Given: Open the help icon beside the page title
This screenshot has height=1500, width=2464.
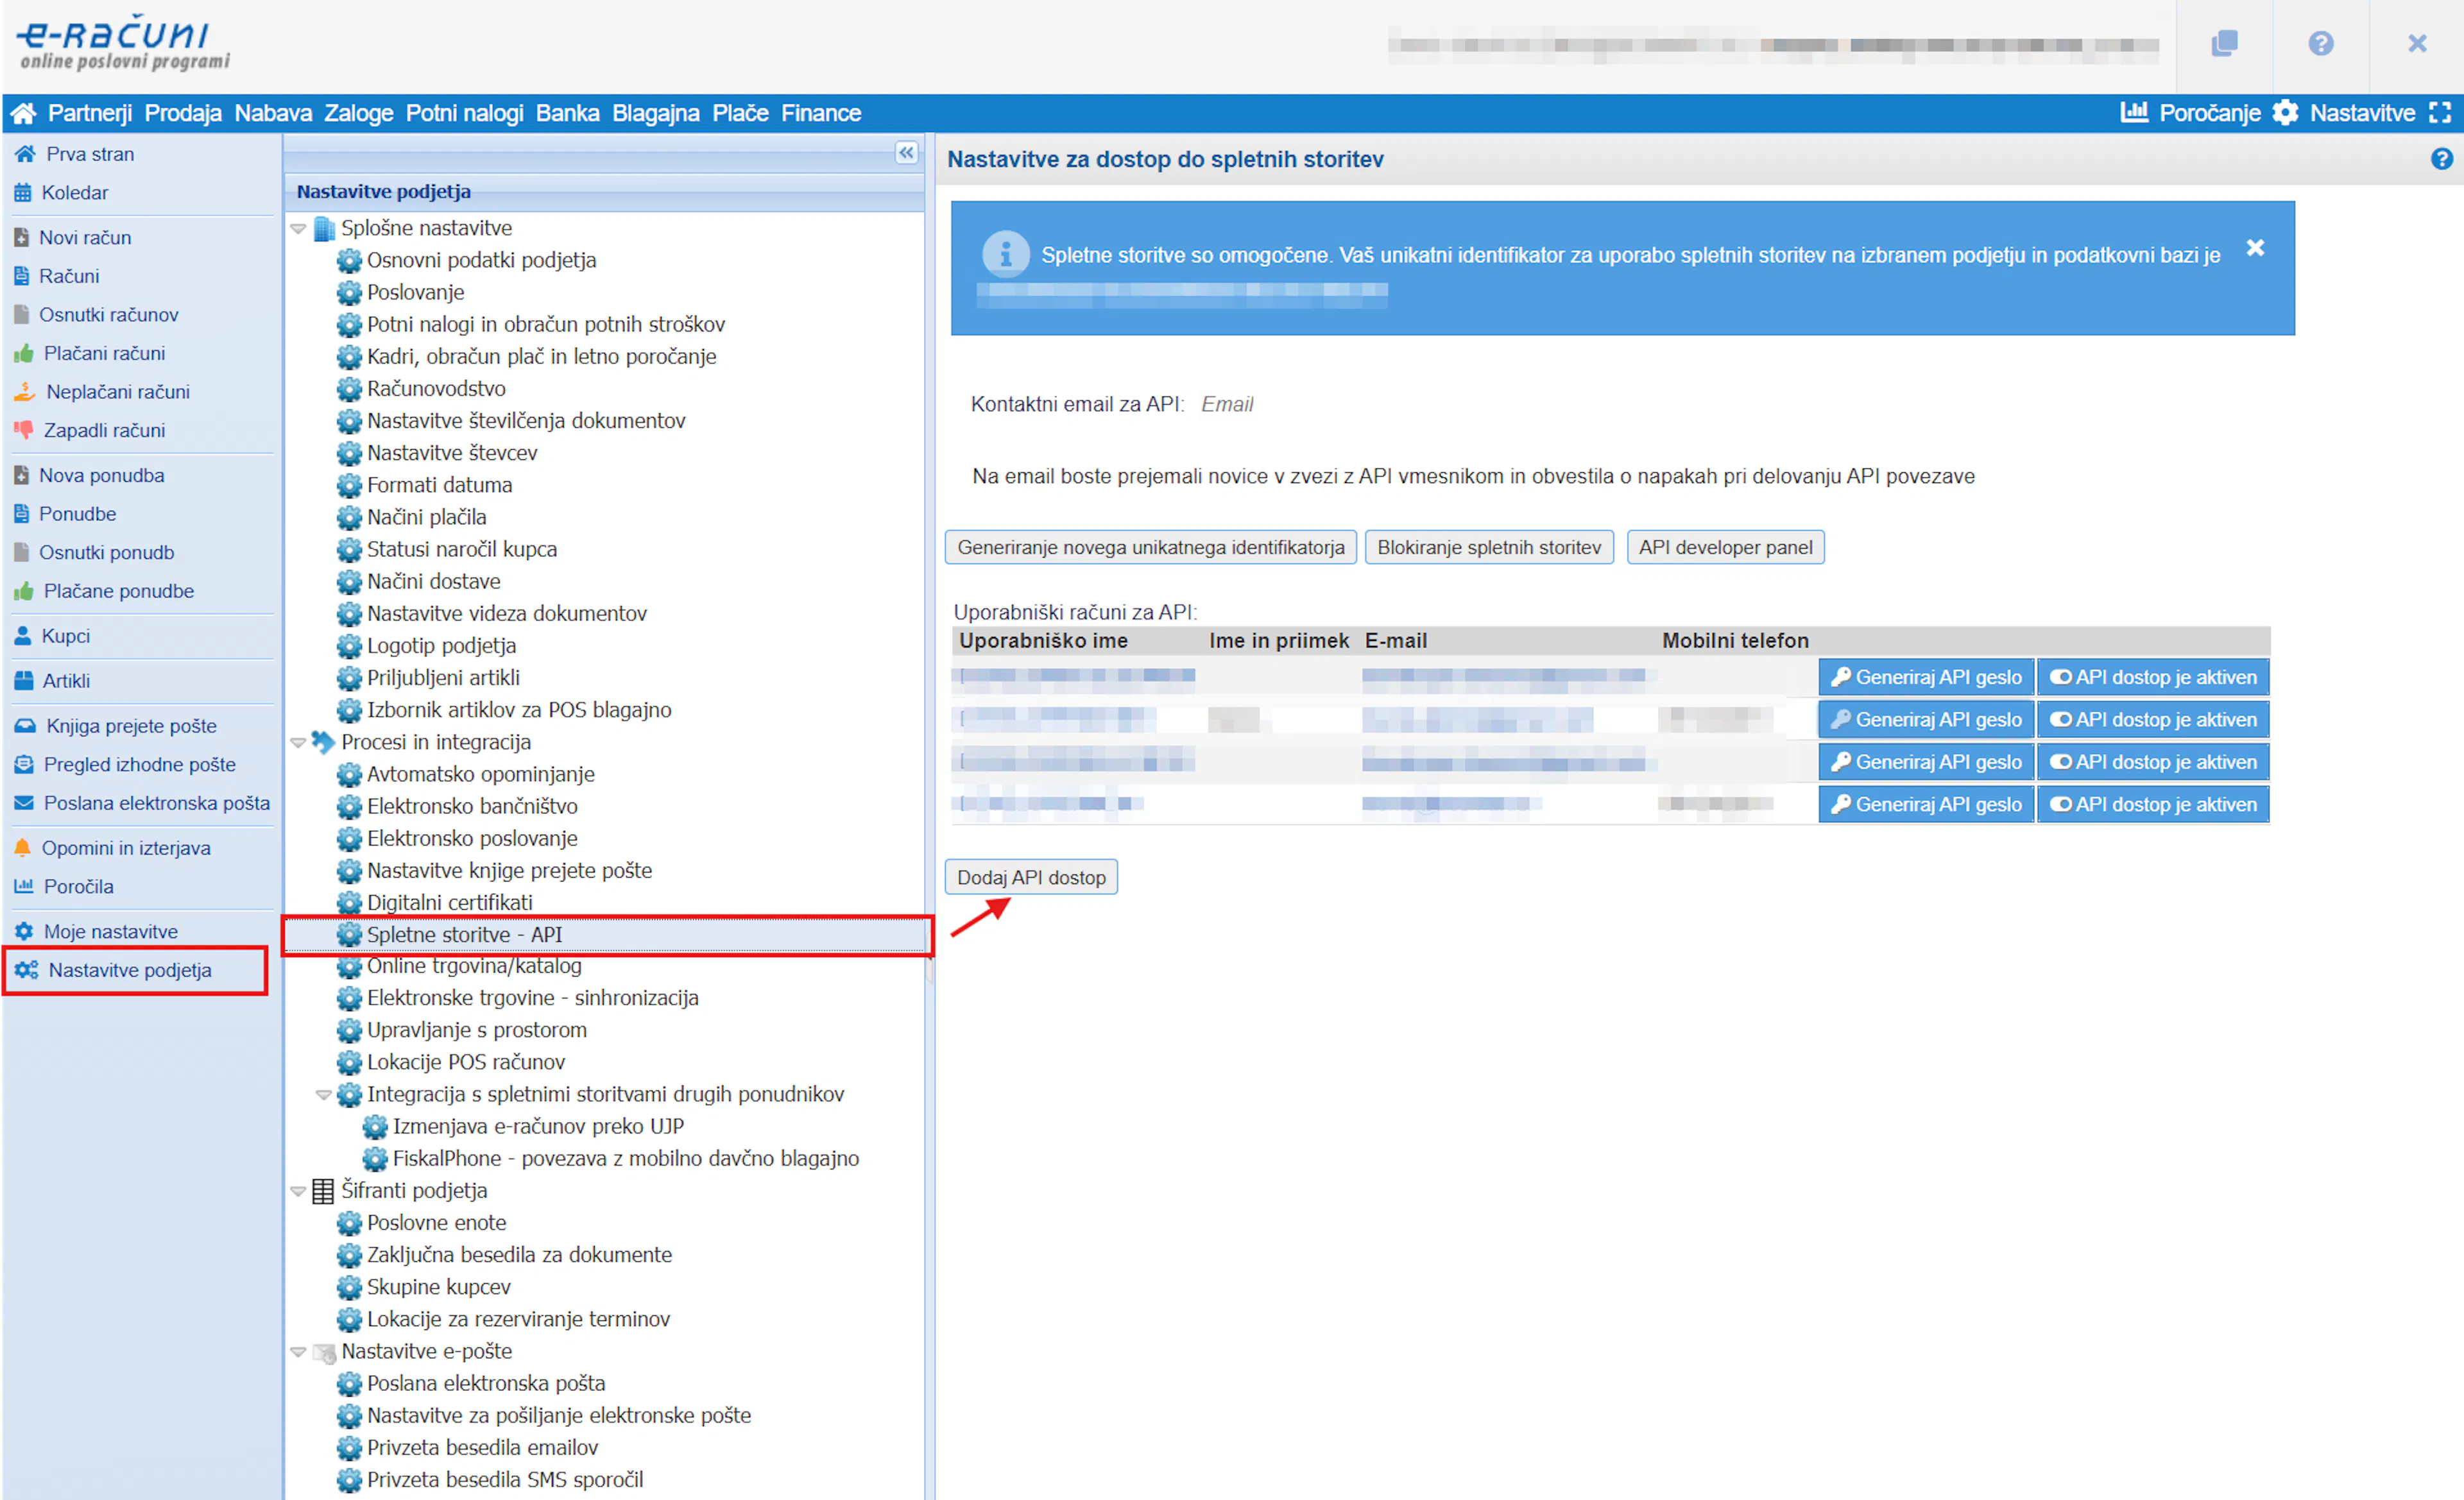Looking at the screenshot, I should click(x=2441, y=159).
